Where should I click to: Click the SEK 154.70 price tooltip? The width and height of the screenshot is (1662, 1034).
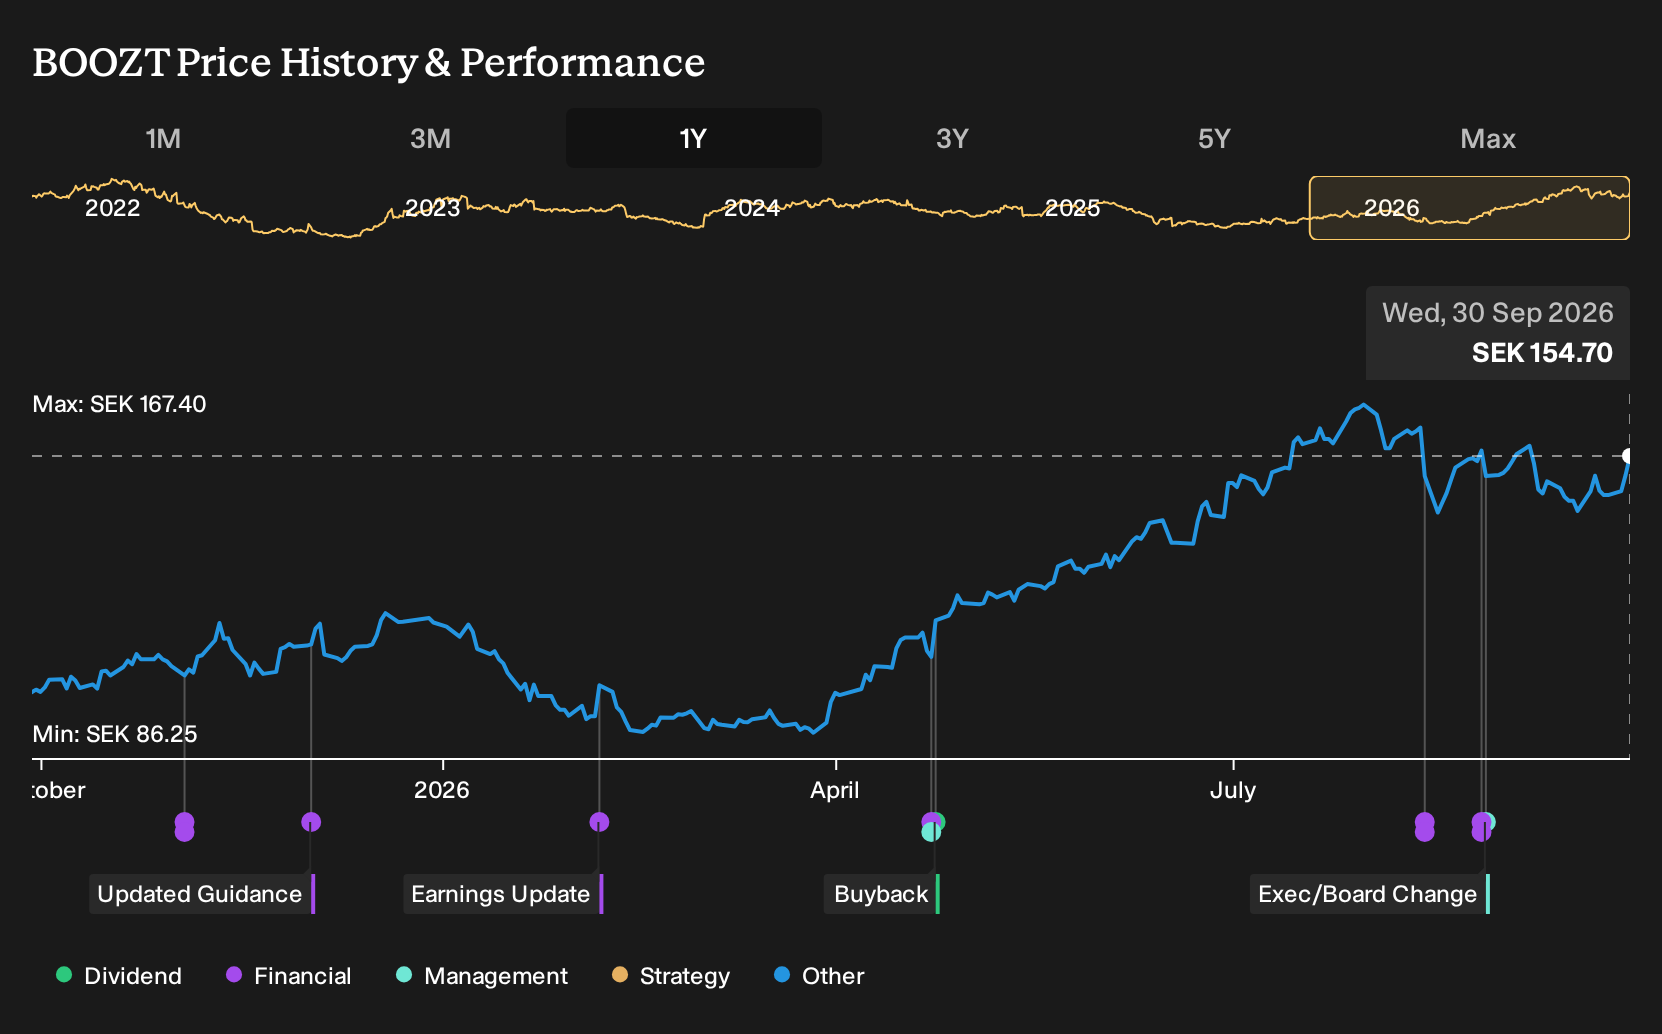point(1498,333)
